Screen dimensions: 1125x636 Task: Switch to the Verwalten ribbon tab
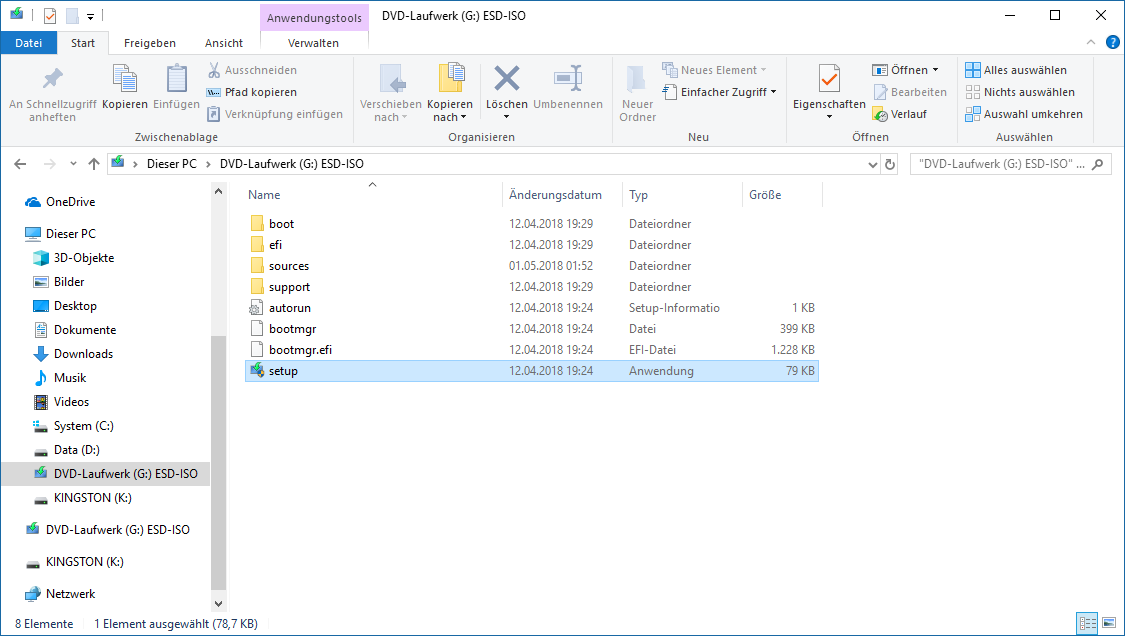pos(314,43)
